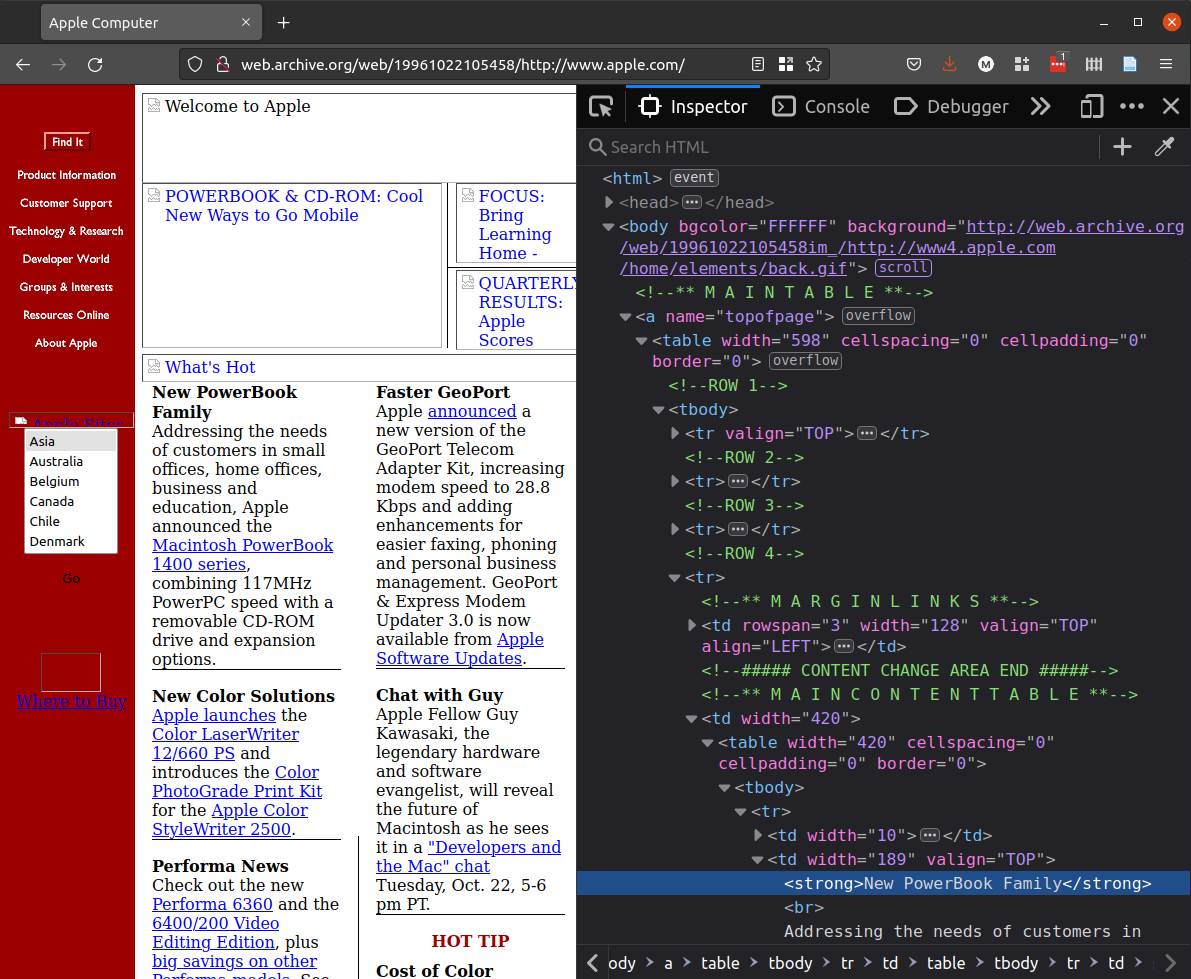The height and width of the screenshot is (979, 1191).
Task: Expand the td width=10 node
Action: pos(757,835)
